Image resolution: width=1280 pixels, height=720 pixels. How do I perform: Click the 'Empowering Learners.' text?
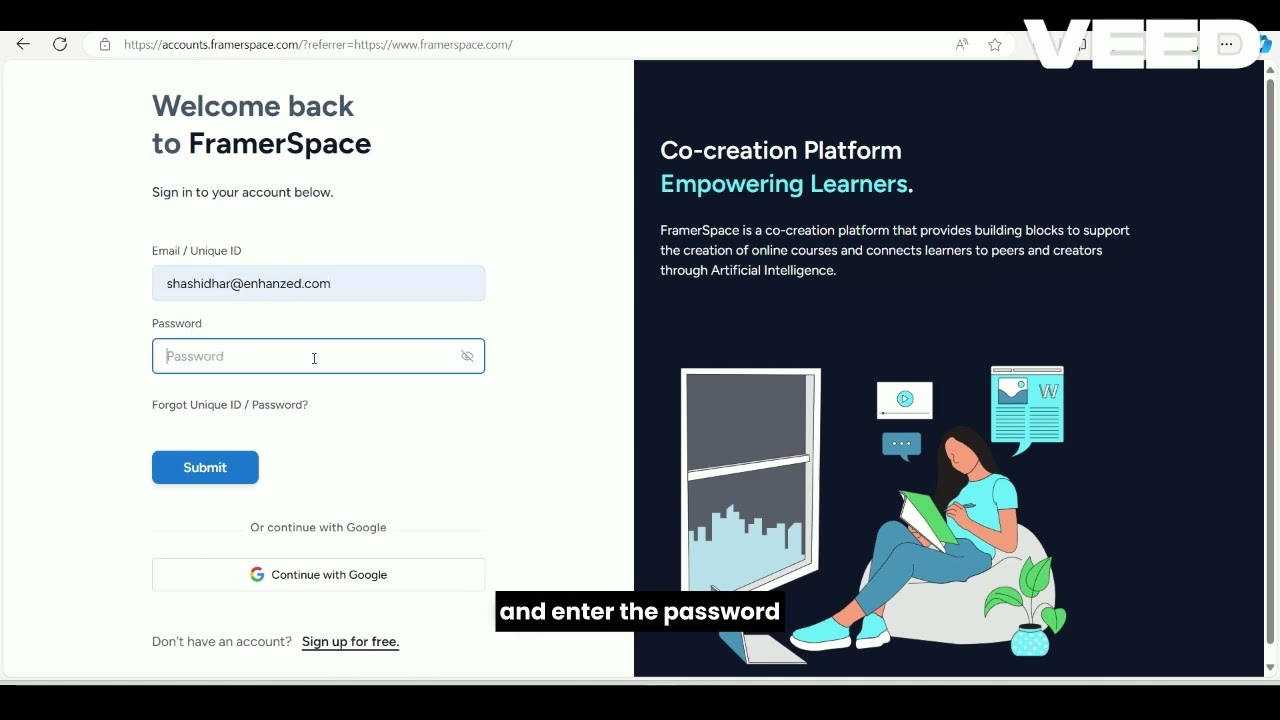coord(786,184)
